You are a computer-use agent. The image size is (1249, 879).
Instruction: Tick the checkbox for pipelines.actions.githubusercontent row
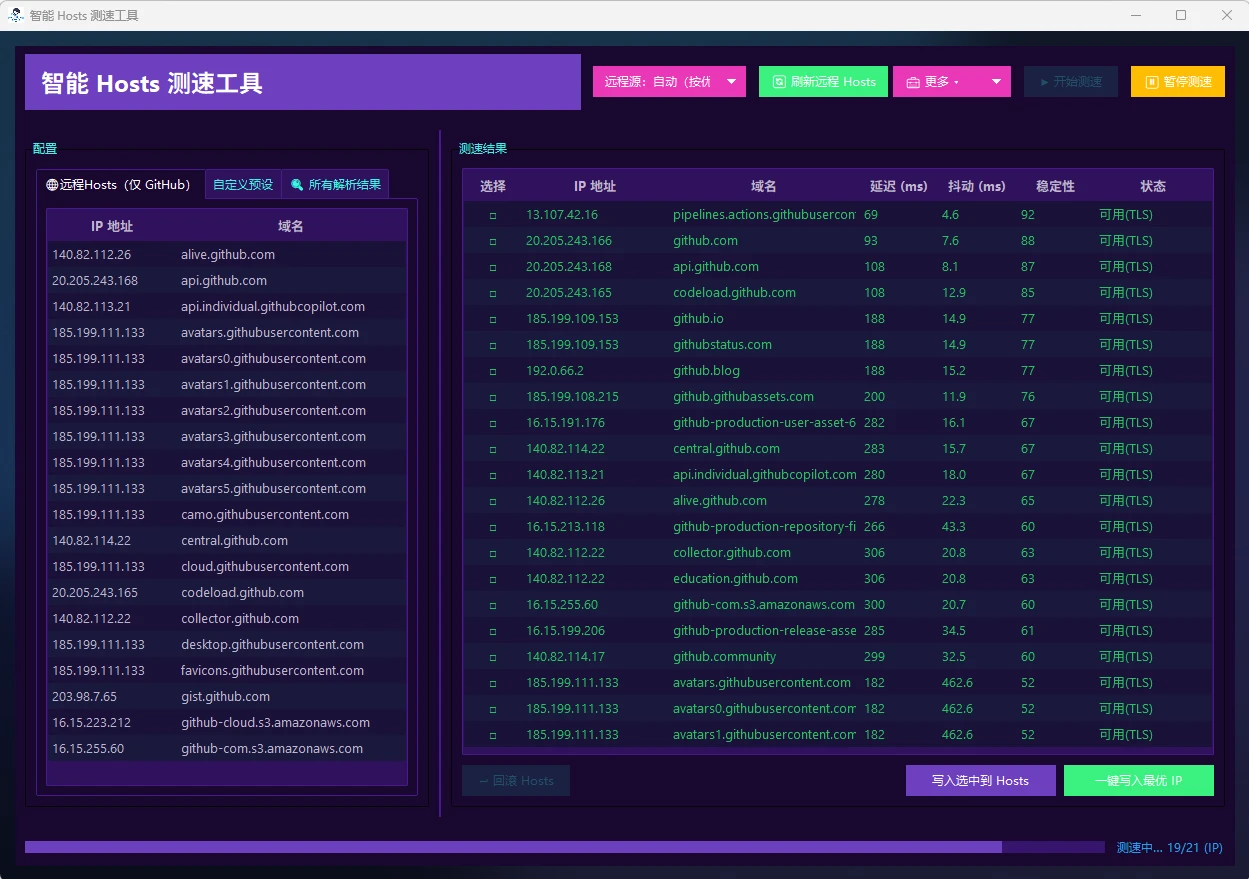pos(492,215)
